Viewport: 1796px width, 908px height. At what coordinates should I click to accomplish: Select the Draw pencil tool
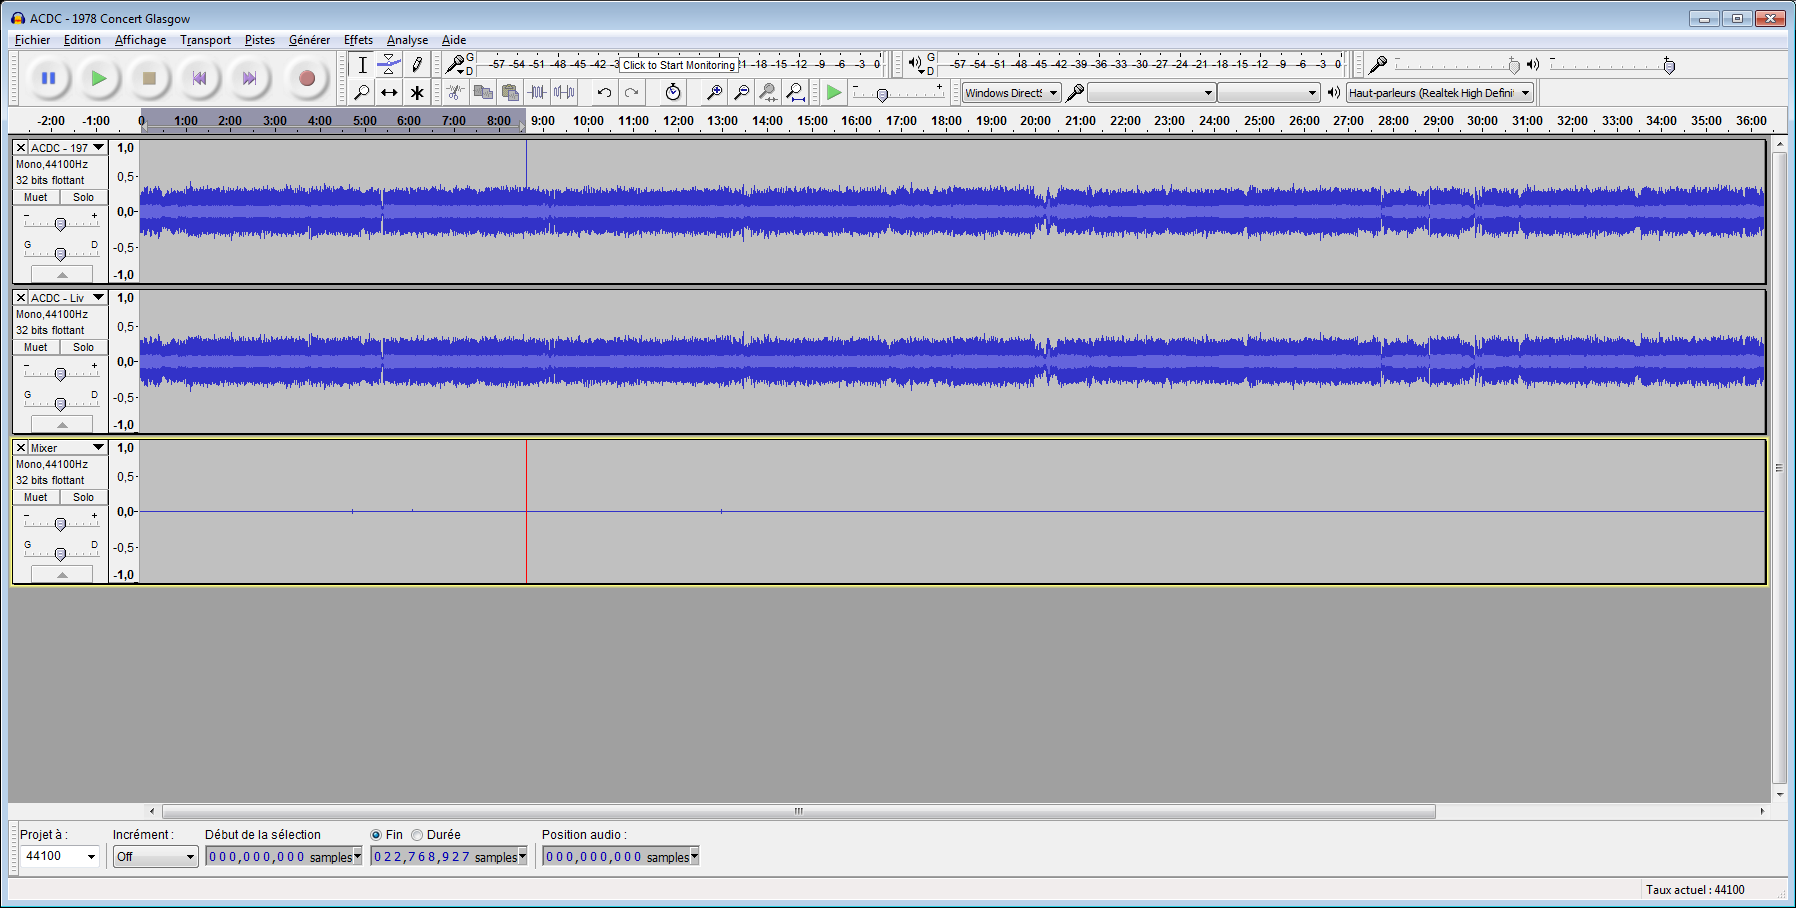click(417, 65)
